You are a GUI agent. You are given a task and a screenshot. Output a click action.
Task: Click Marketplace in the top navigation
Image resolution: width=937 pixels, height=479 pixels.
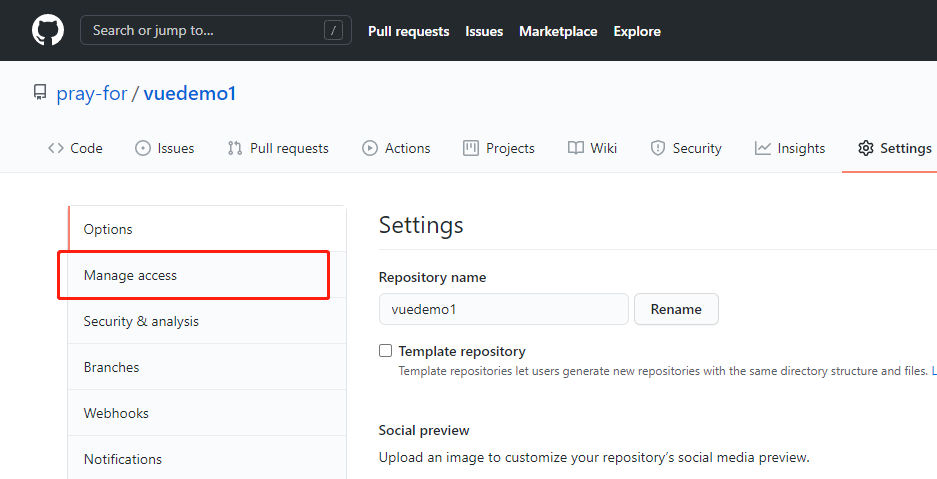[x=558, y=31]
